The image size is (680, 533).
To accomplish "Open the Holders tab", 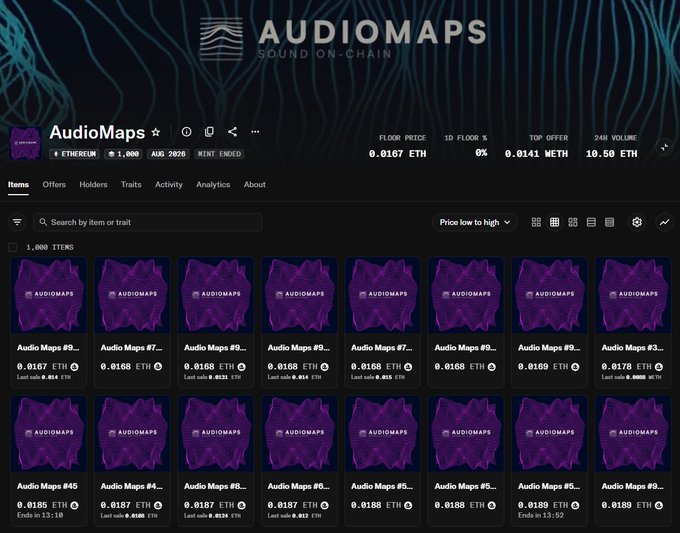I will 93,185.
